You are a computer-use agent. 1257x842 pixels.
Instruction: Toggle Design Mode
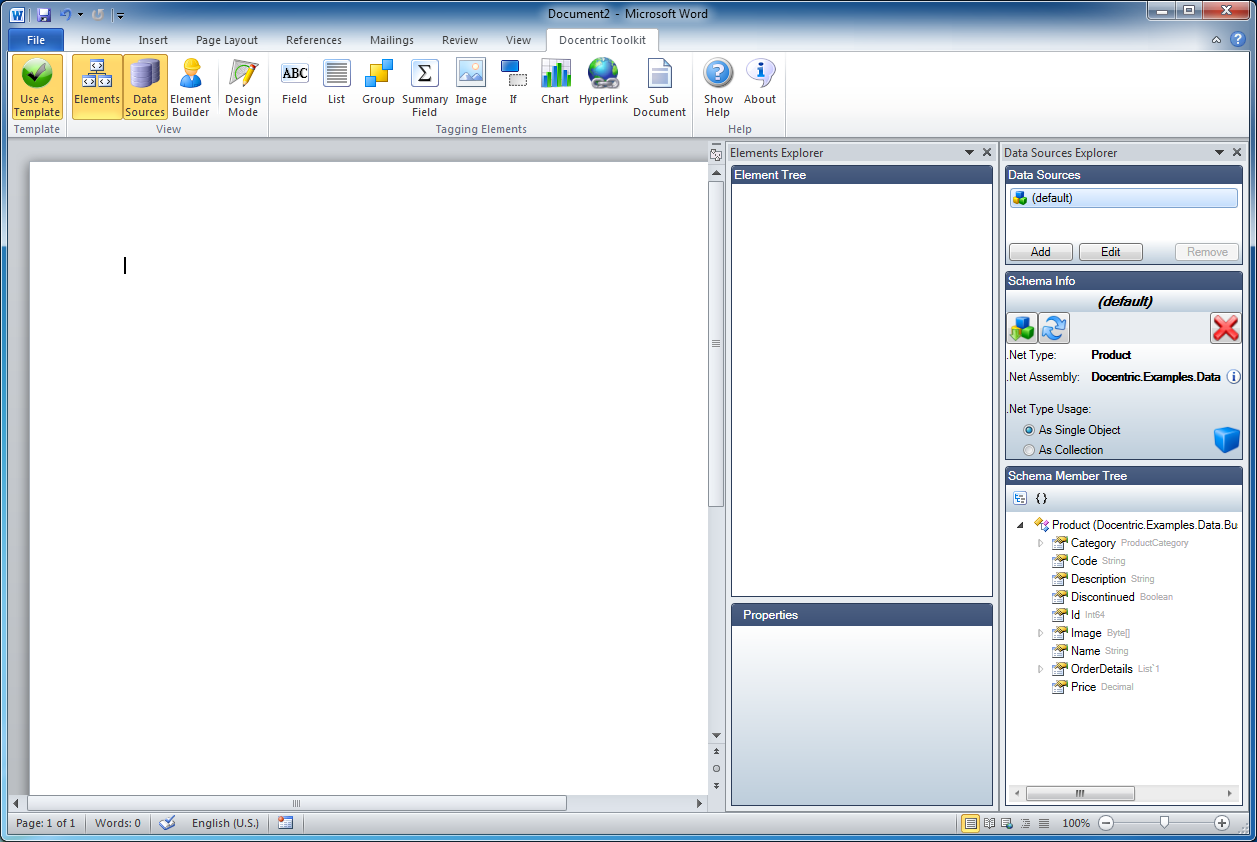242,87
